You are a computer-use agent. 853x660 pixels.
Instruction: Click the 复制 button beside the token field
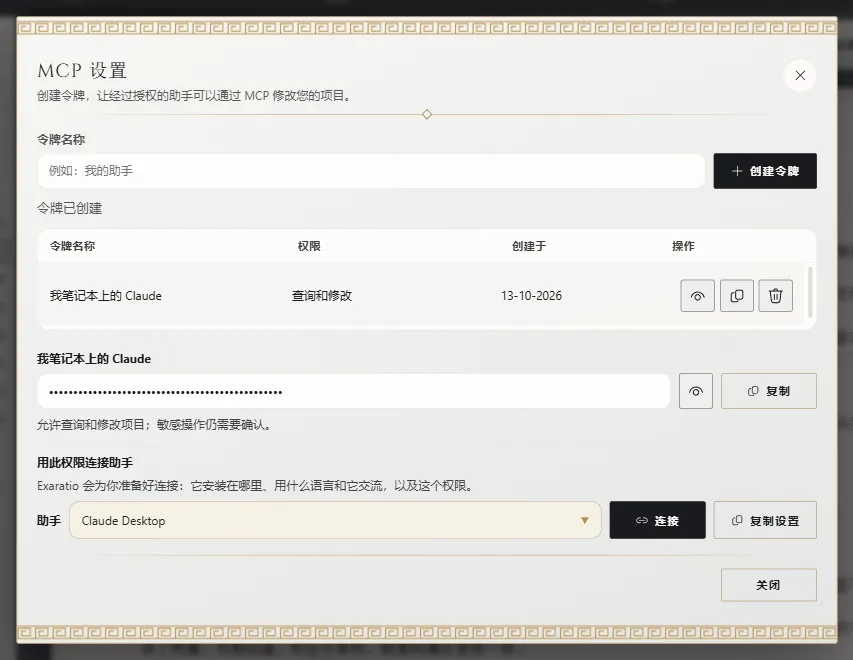[x=769, y=391]
